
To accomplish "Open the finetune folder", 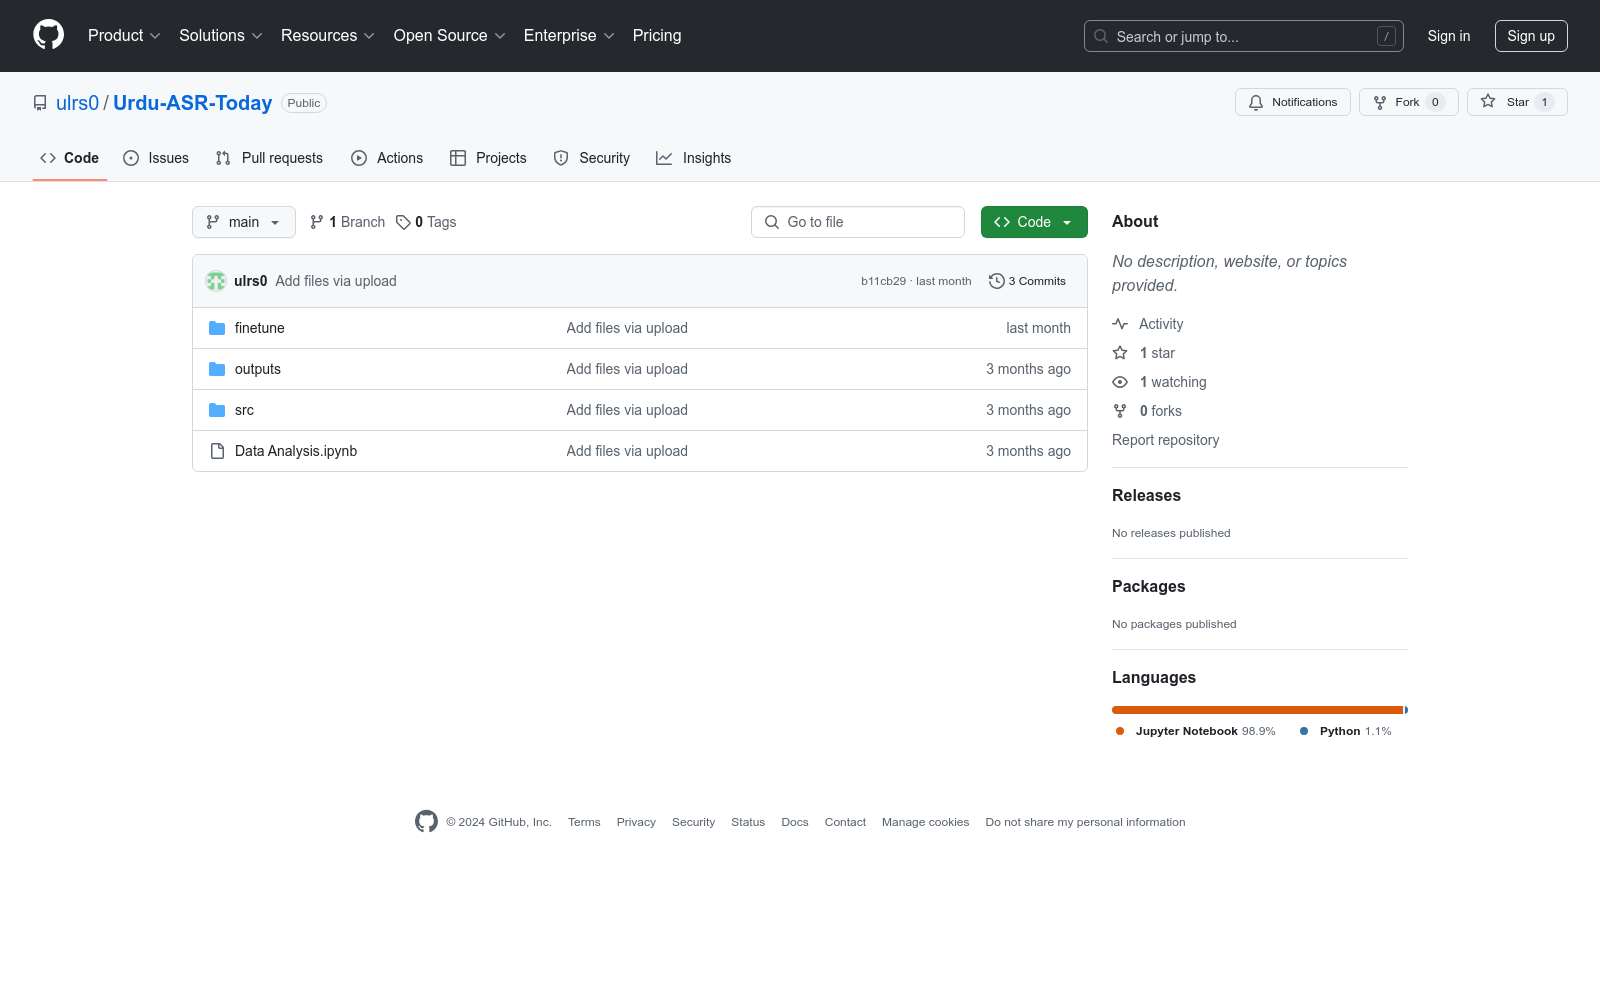I will (x=260, y=328).
